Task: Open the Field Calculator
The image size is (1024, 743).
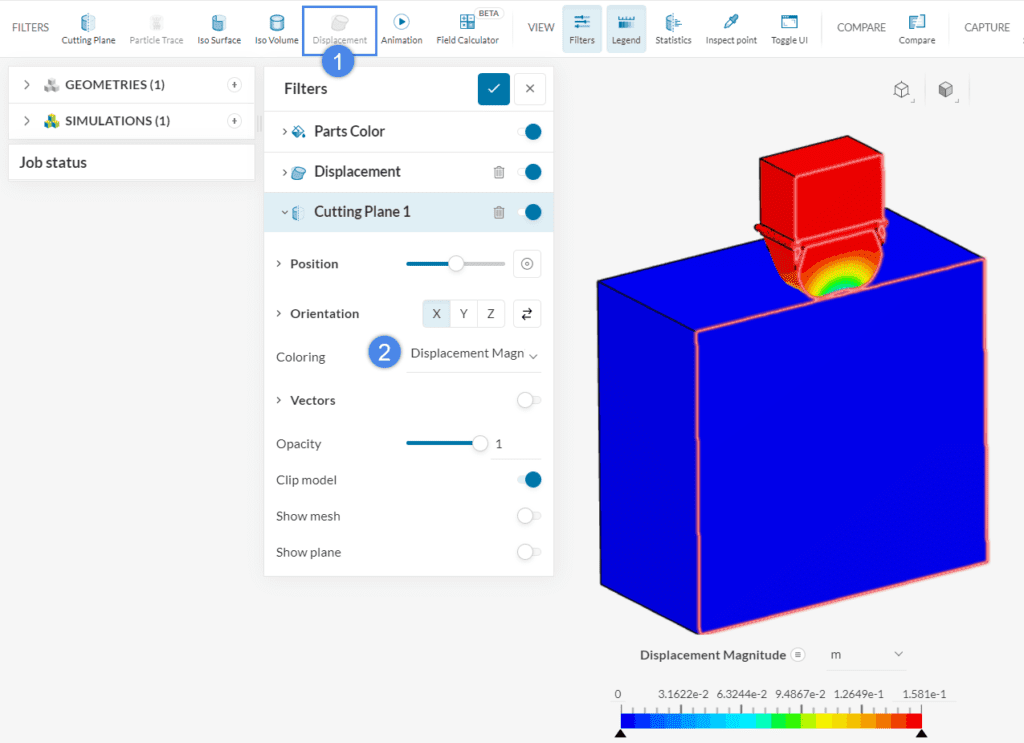Action: pyautogui.click(x=467, y=29)
